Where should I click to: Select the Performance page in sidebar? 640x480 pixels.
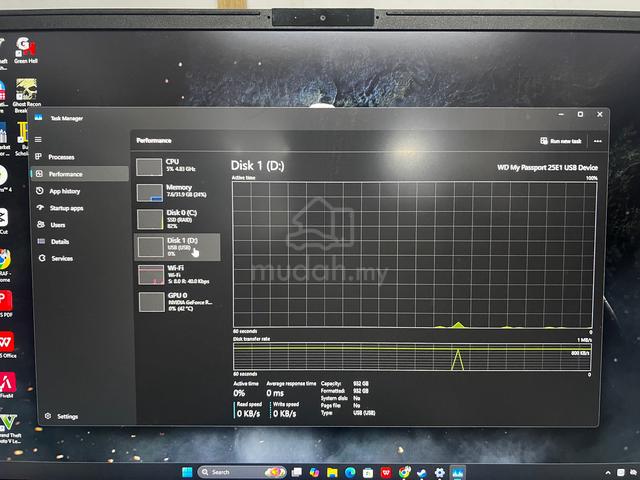[x=80, y=174]
